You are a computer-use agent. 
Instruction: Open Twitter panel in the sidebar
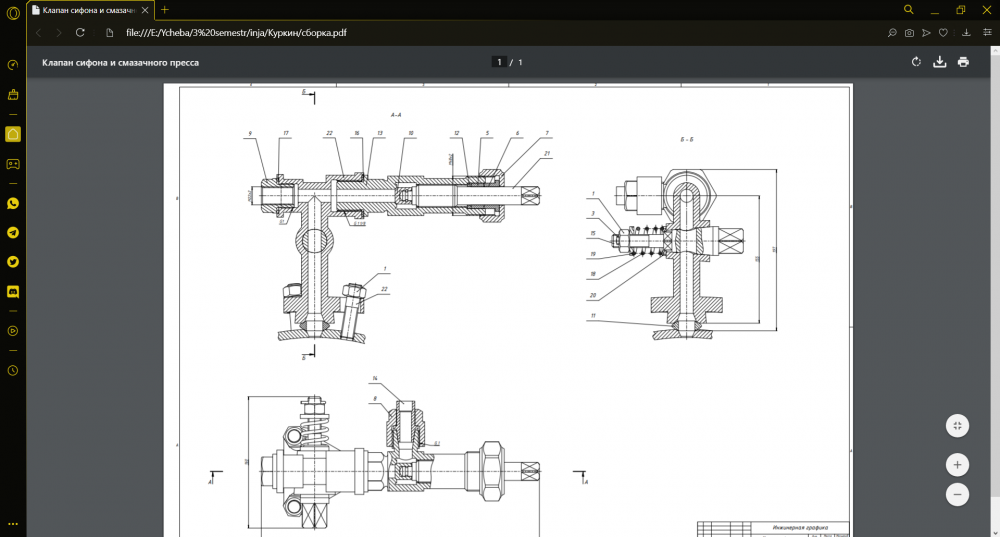coord(13,262)
